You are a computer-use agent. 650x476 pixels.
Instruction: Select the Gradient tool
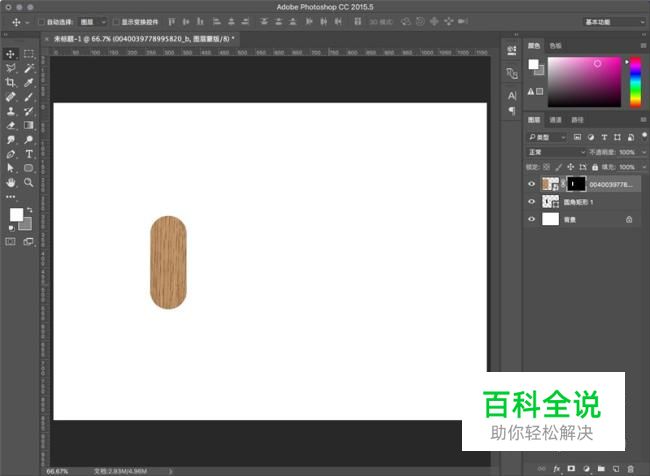pos(29,125)
